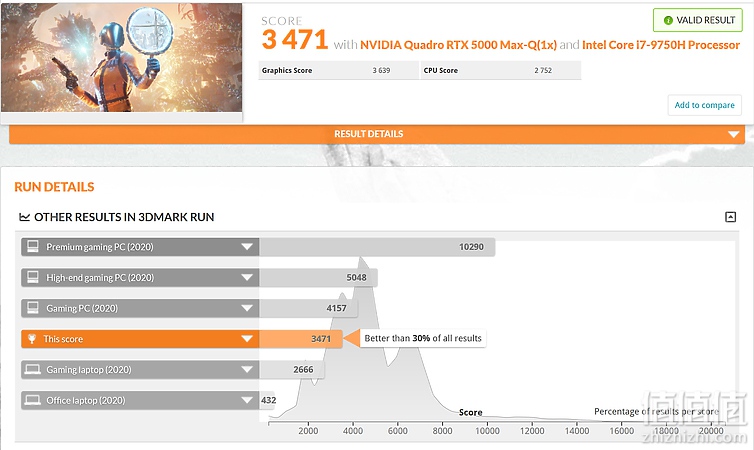Viewport: 754px width, 450px height.
Task: Click the RUN DETAILS heading
Action: pyautogui.click(x=54, y=187)
